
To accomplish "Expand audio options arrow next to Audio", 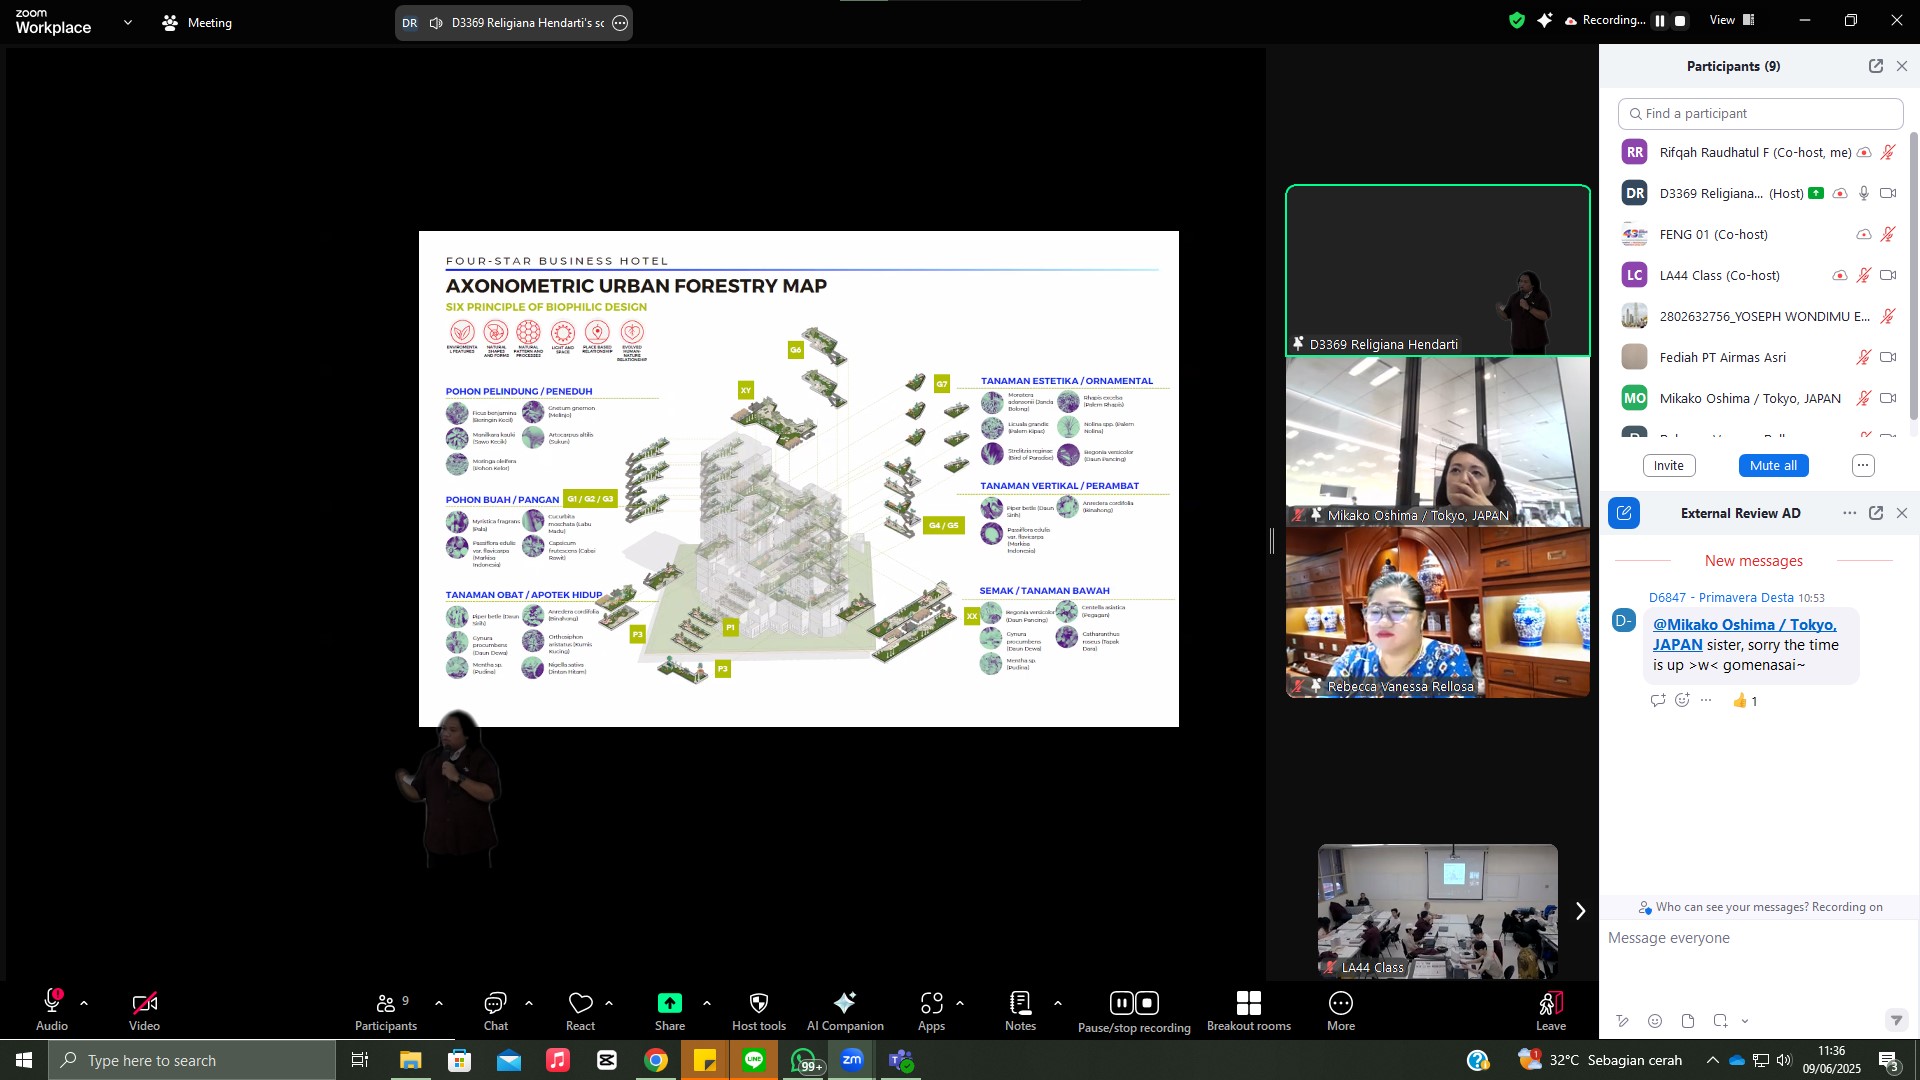I will pyautogui.click(x=84, y=1003).
